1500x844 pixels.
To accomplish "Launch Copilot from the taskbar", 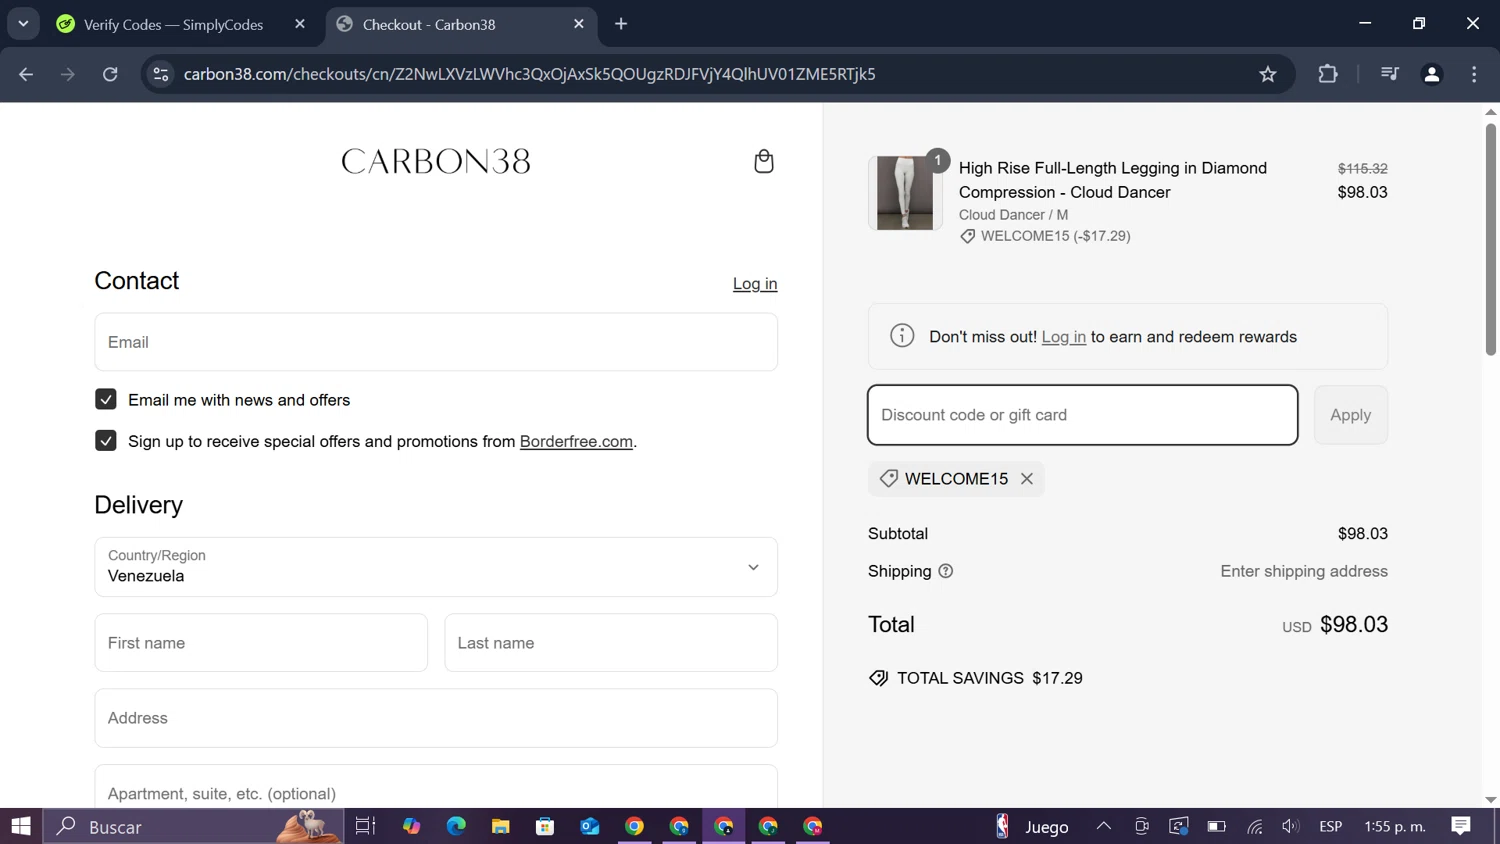I will (x=411, y=826).
